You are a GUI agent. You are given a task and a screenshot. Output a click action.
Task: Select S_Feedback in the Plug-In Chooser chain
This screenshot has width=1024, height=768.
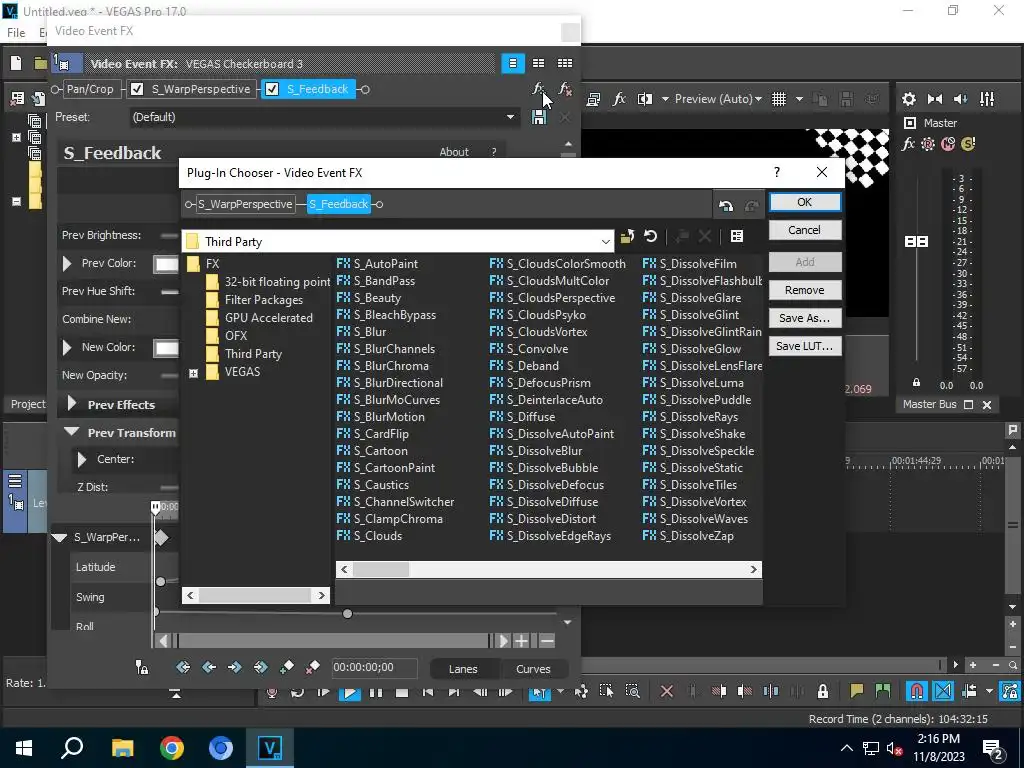338,204
